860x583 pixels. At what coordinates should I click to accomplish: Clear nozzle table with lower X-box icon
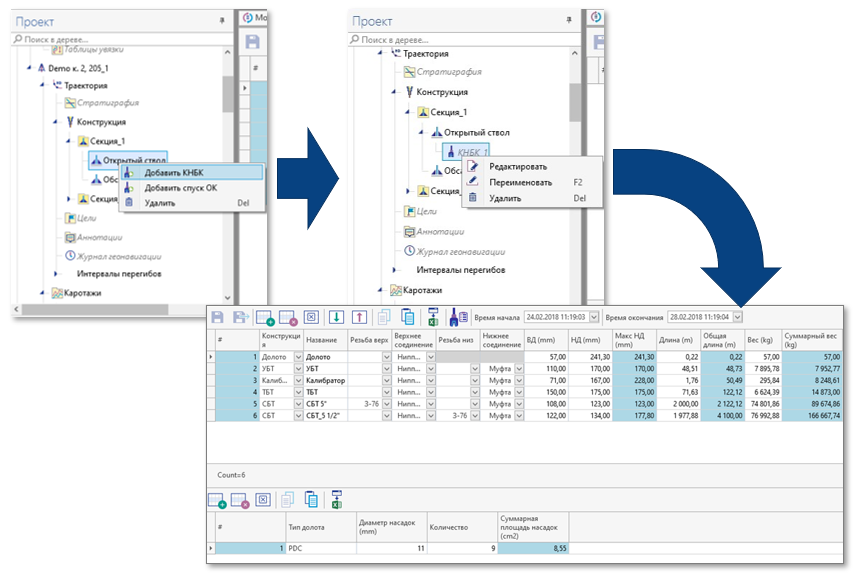(x=263, y=500)
